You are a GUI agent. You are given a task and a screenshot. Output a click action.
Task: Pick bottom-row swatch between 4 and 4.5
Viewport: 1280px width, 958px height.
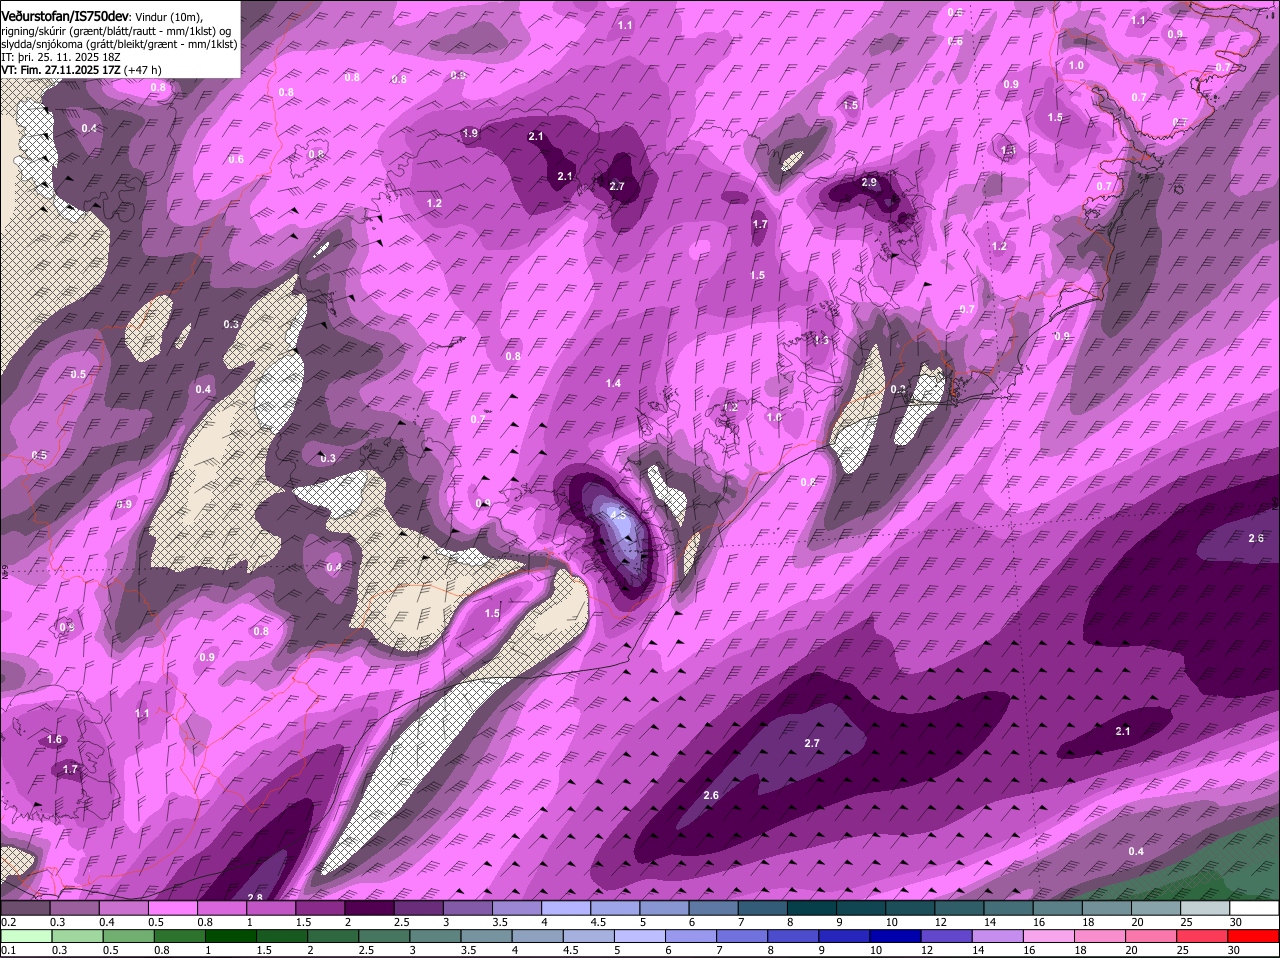click(539, 936)
